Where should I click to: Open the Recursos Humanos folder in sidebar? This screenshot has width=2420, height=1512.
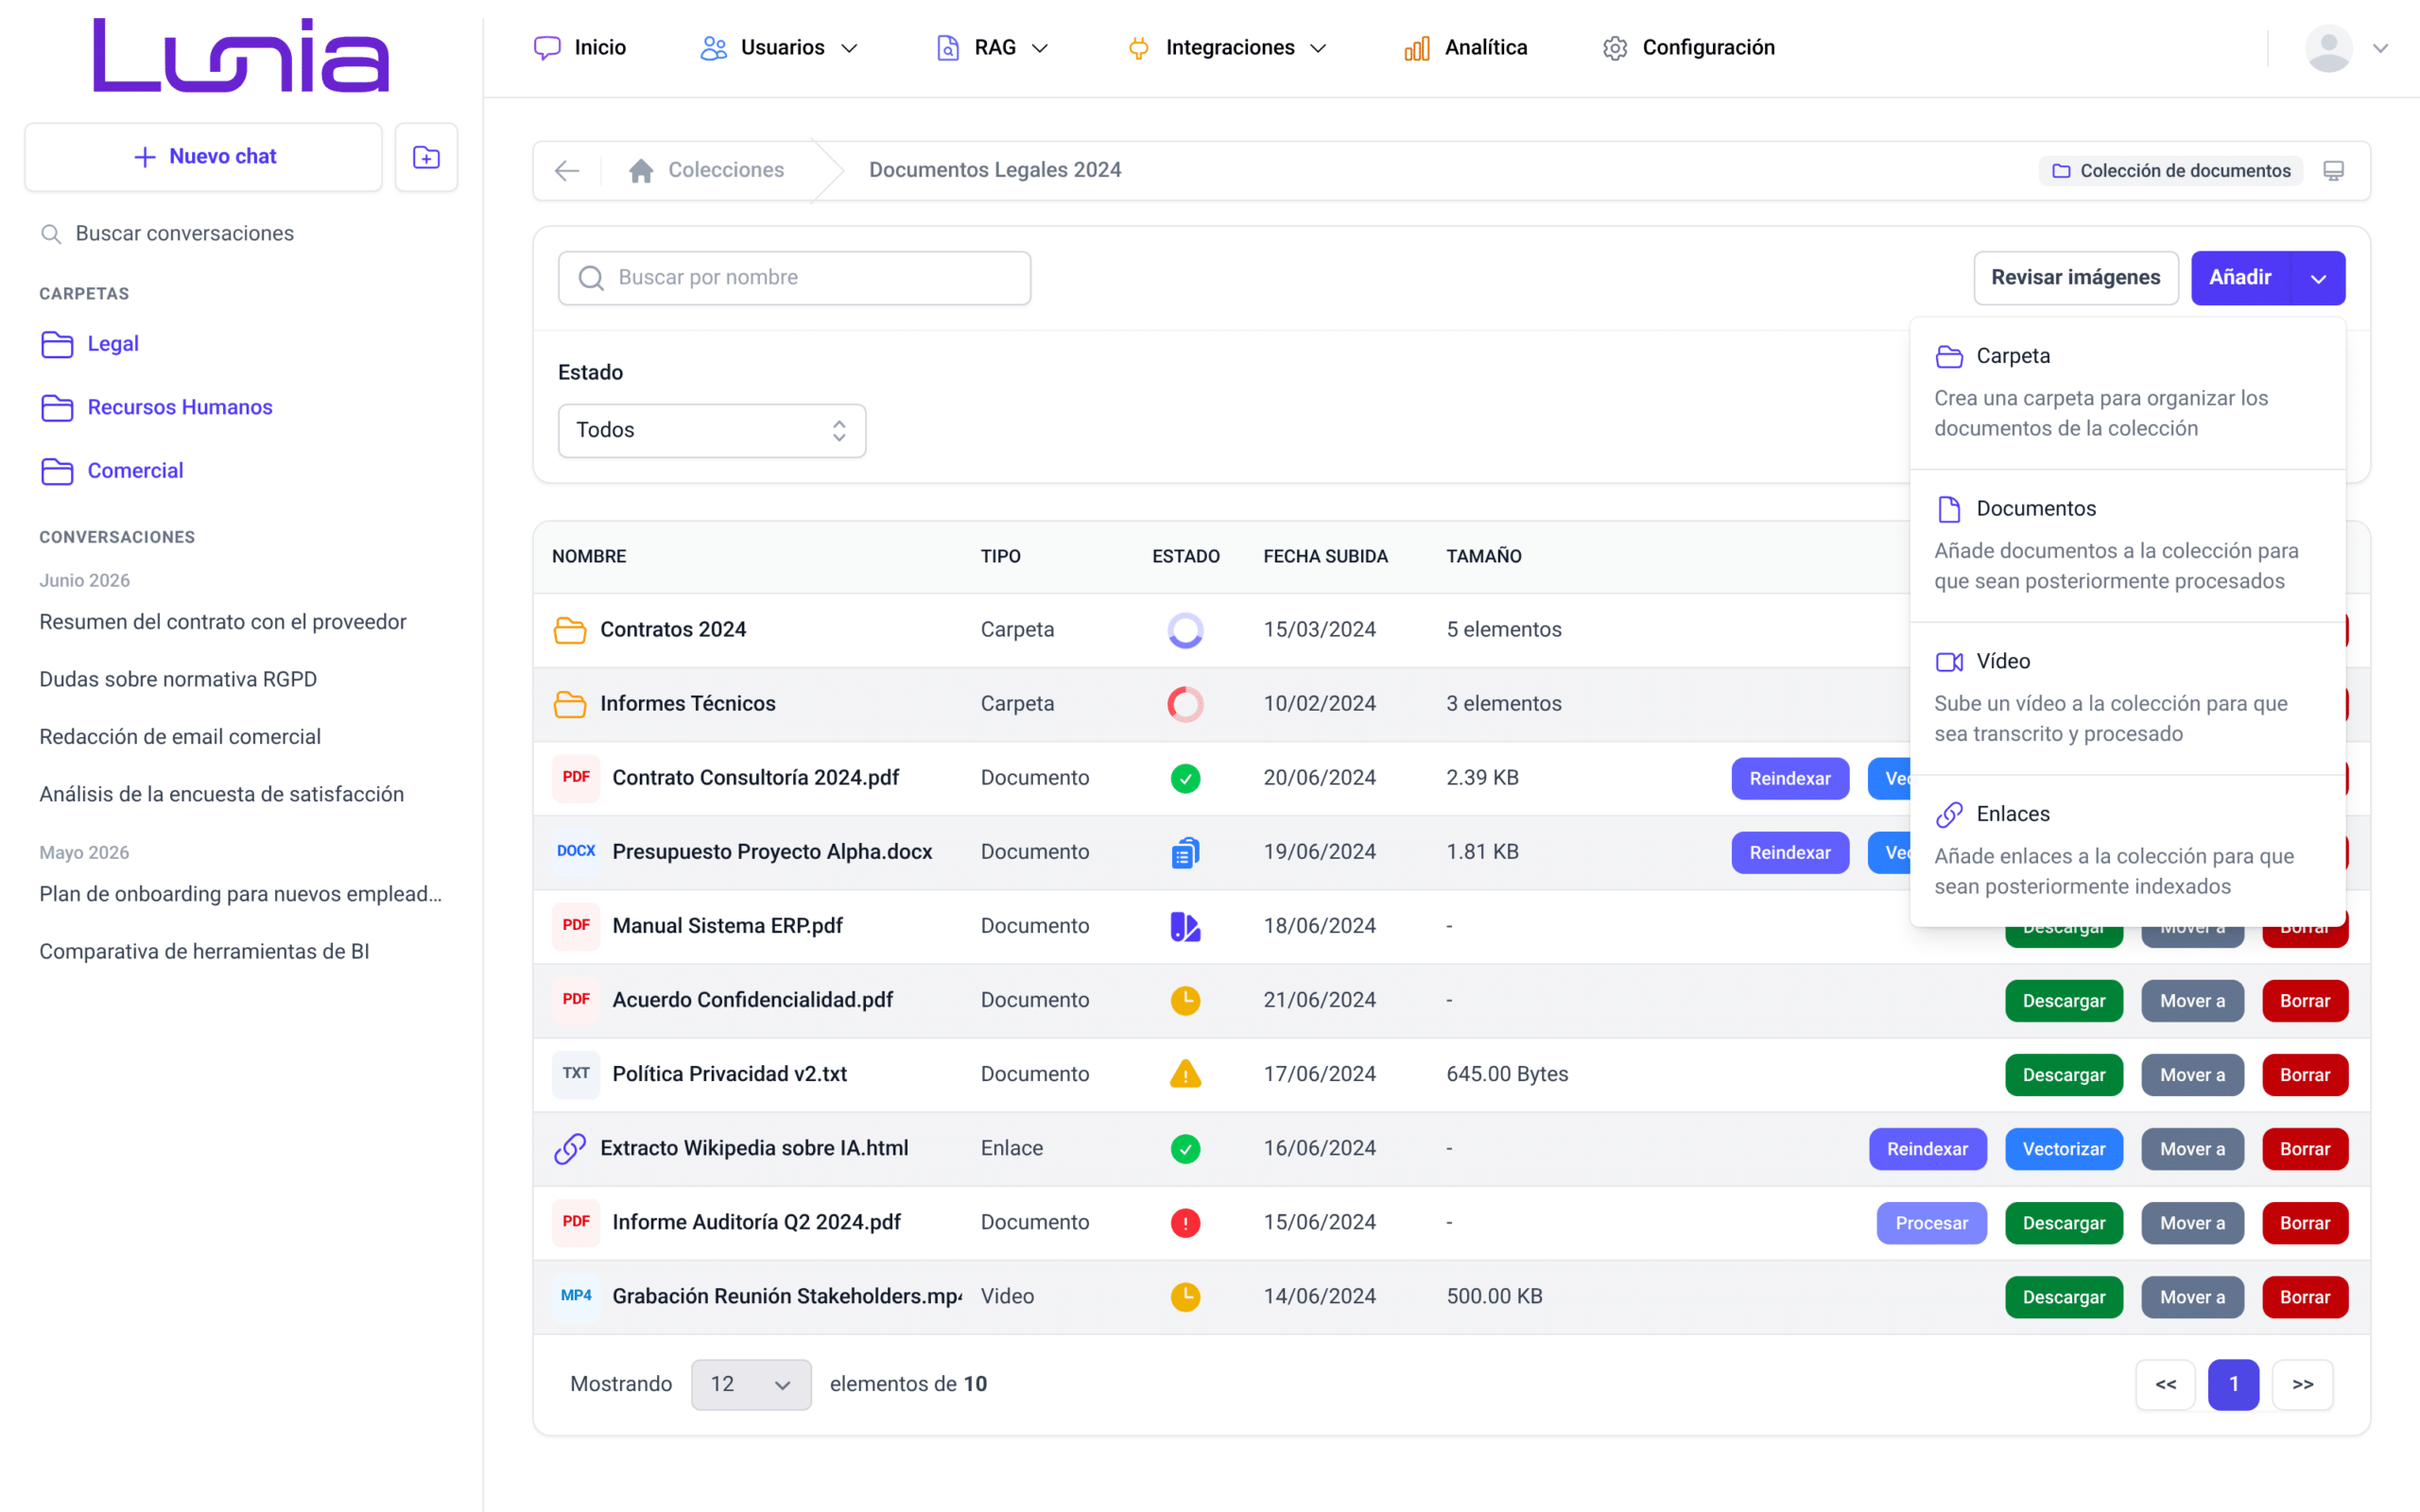pos(157,408)
